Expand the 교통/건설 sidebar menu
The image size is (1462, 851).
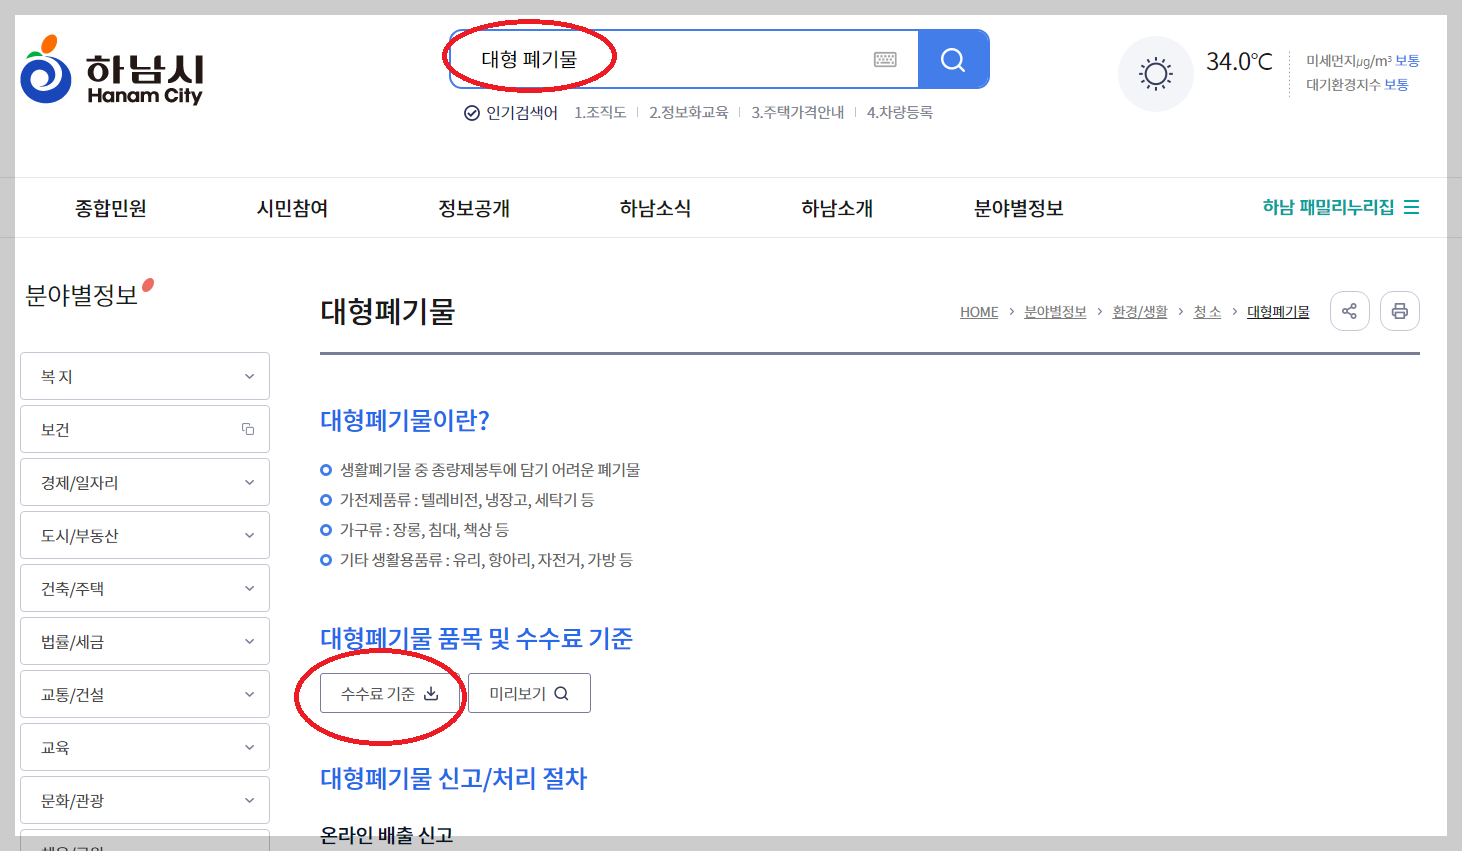145,694
